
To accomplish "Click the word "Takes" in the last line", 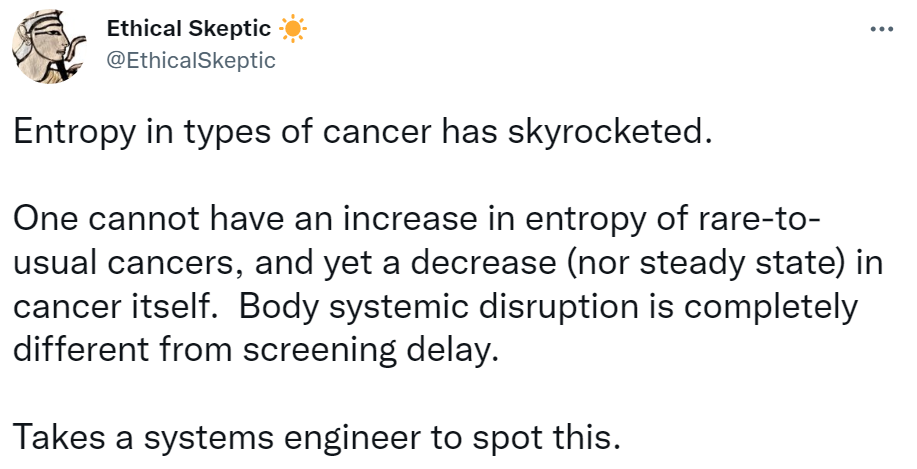I will [x=55, y=437].
